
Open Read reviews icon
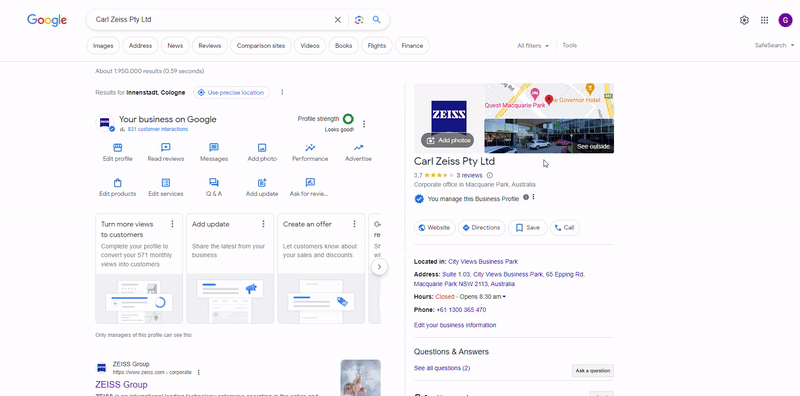(x=165, y=148)
